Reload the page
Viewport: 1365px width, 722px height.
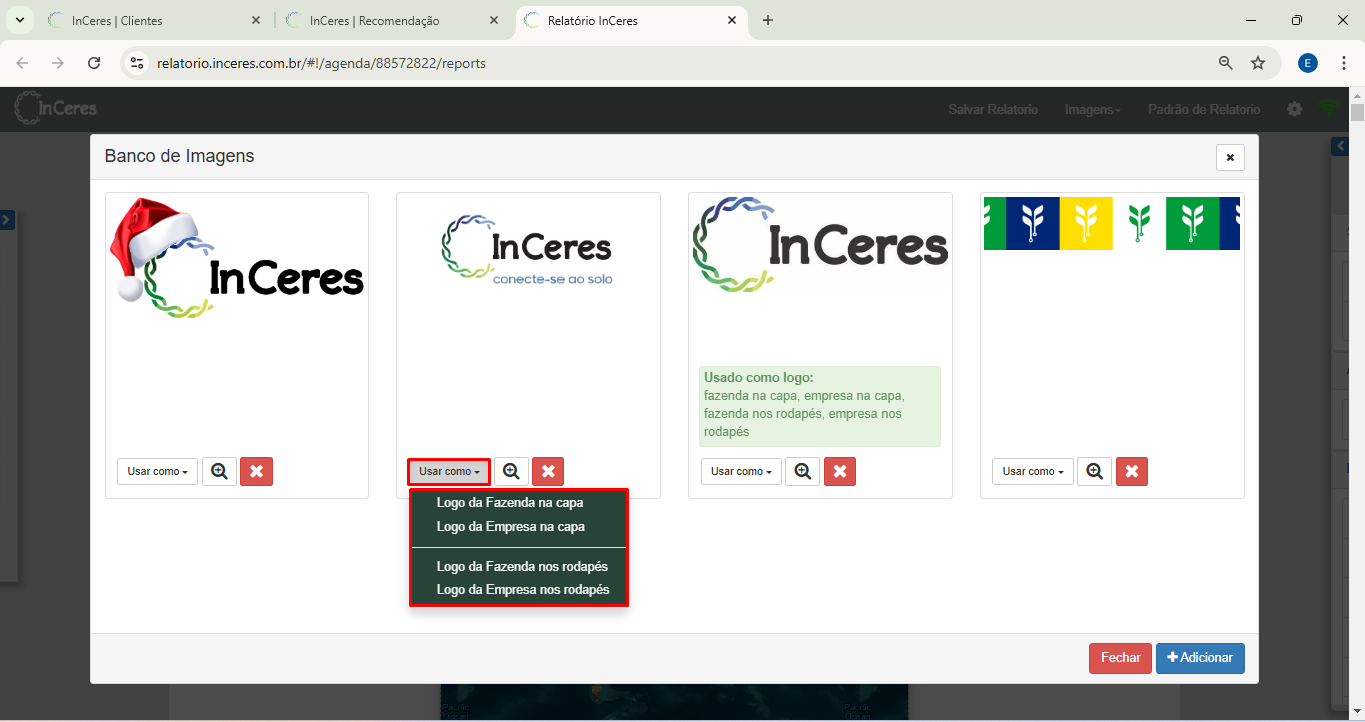(x=94, y=63)
